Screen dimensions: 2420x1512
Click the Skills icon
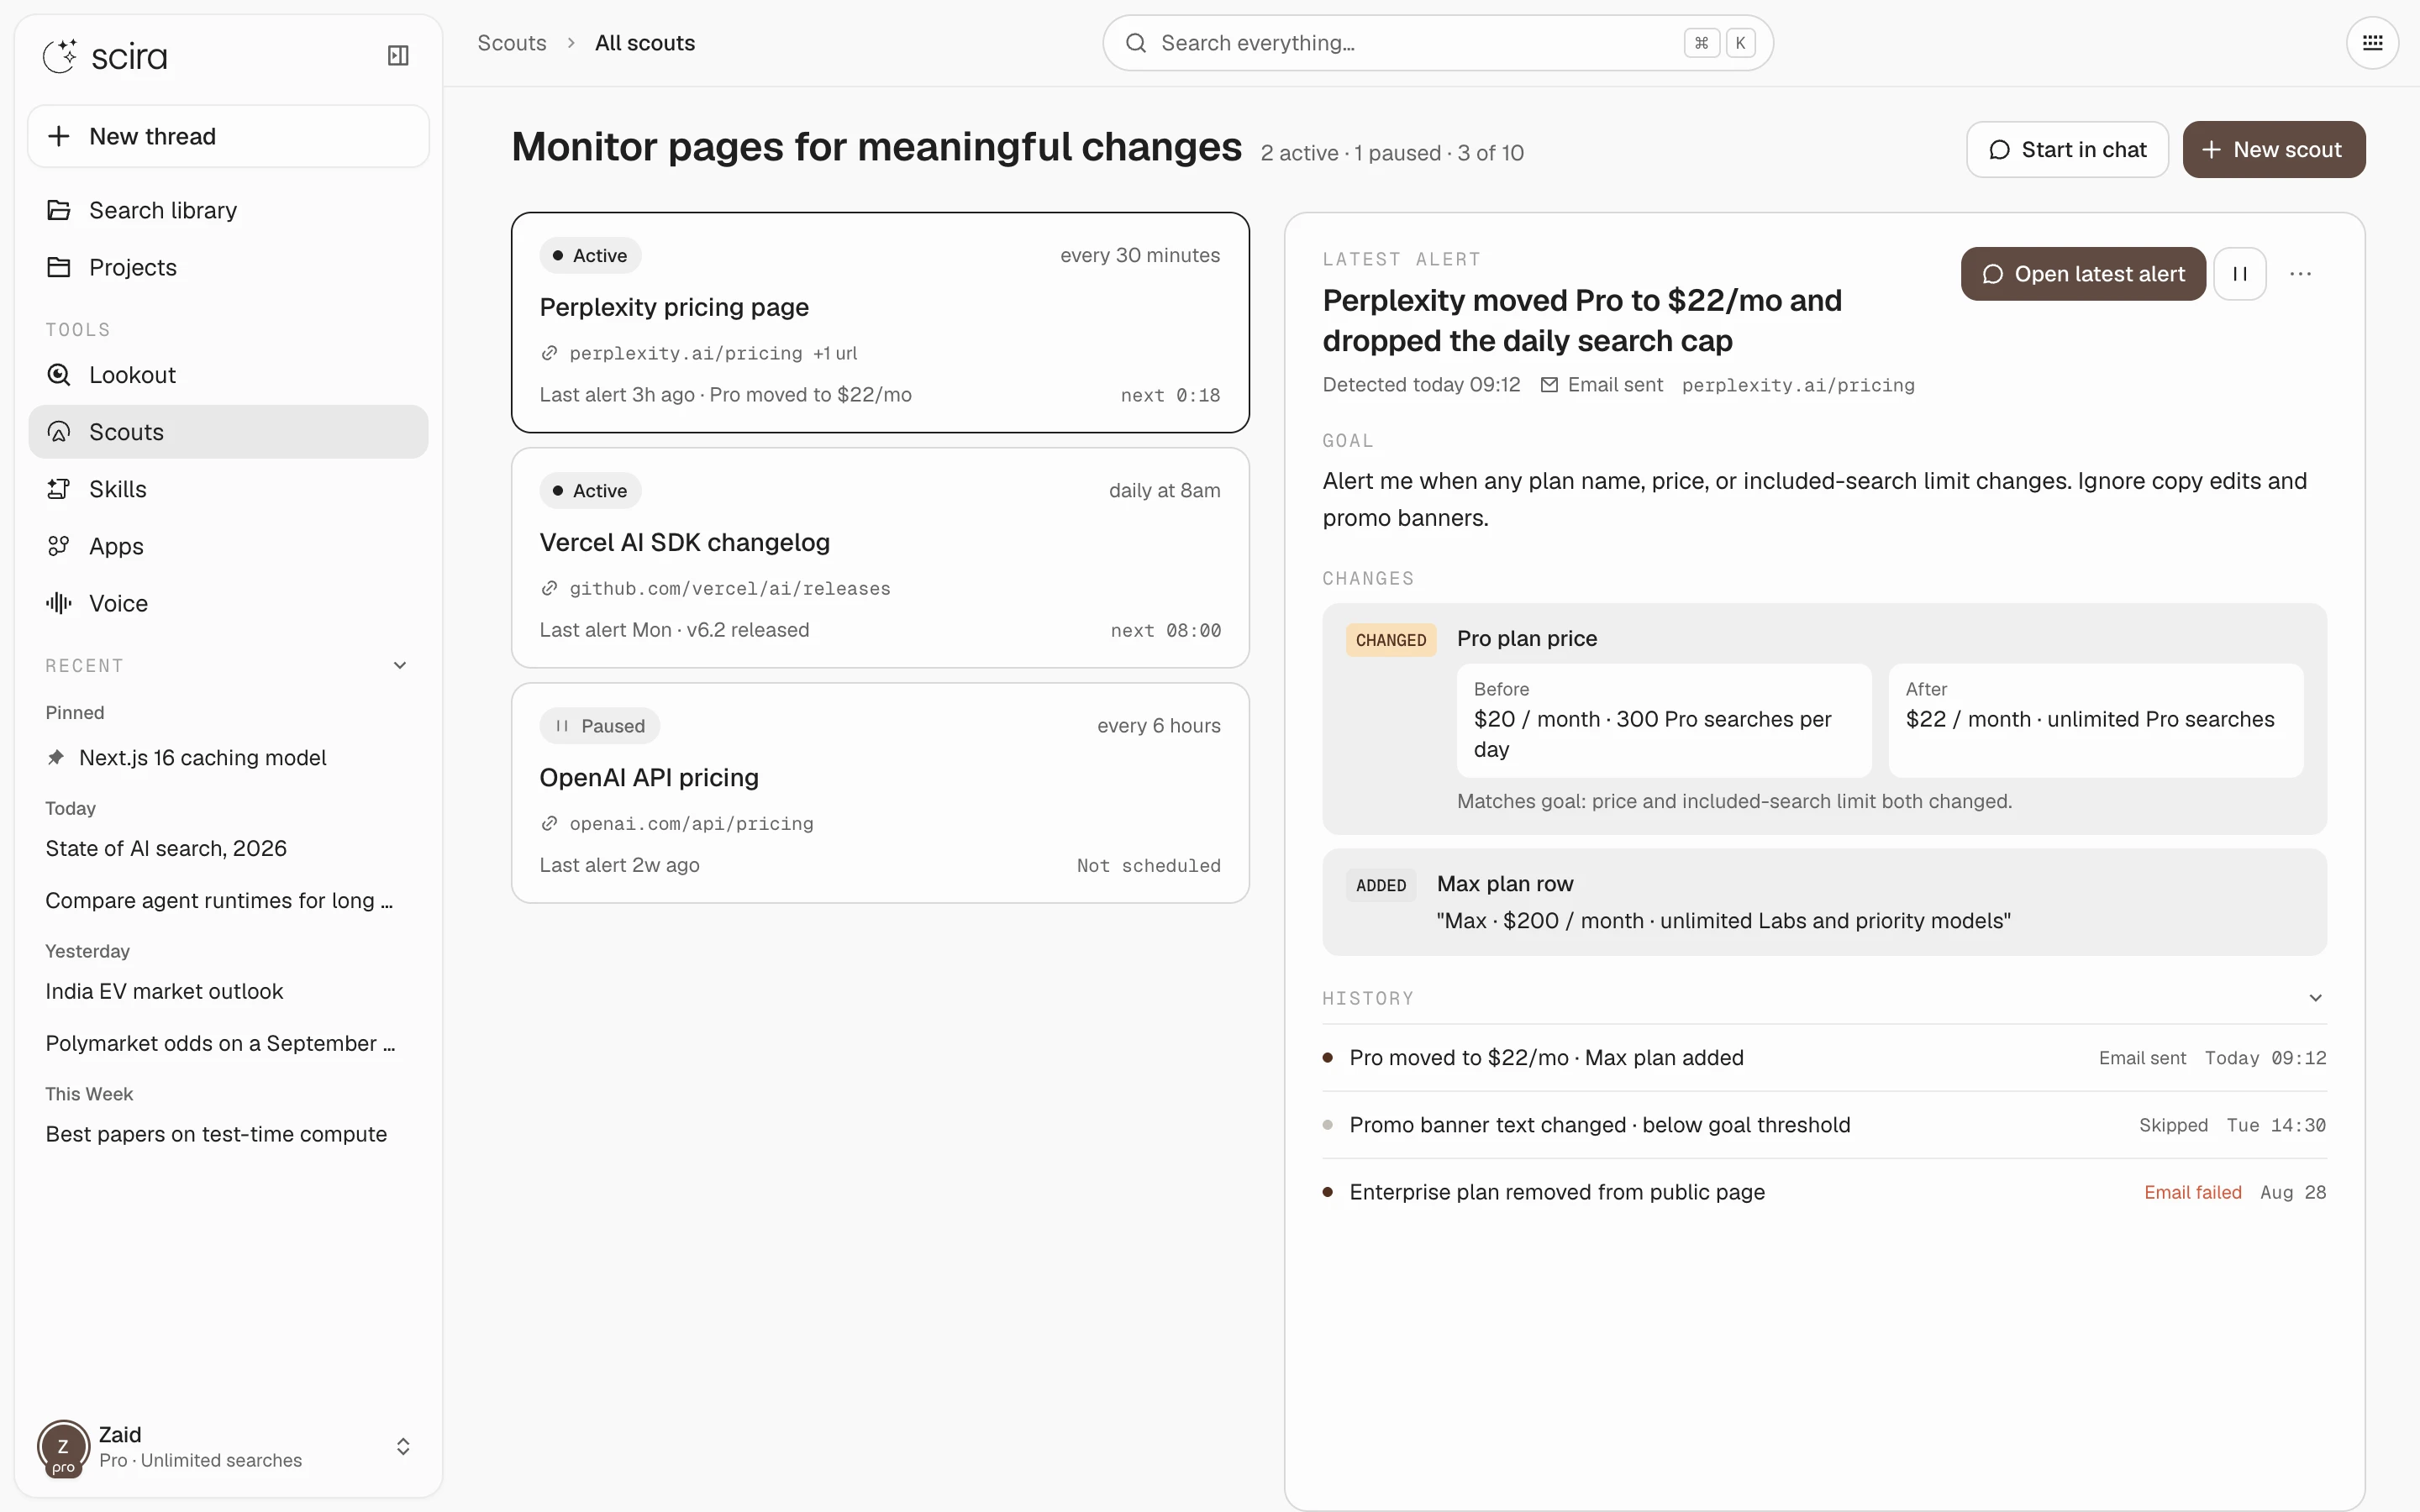(x=59, y=489)
